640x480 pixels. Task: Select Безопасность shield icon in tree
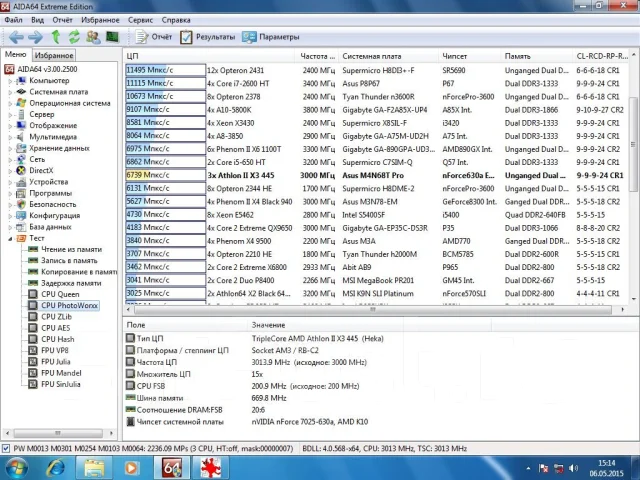pos(21,204)
